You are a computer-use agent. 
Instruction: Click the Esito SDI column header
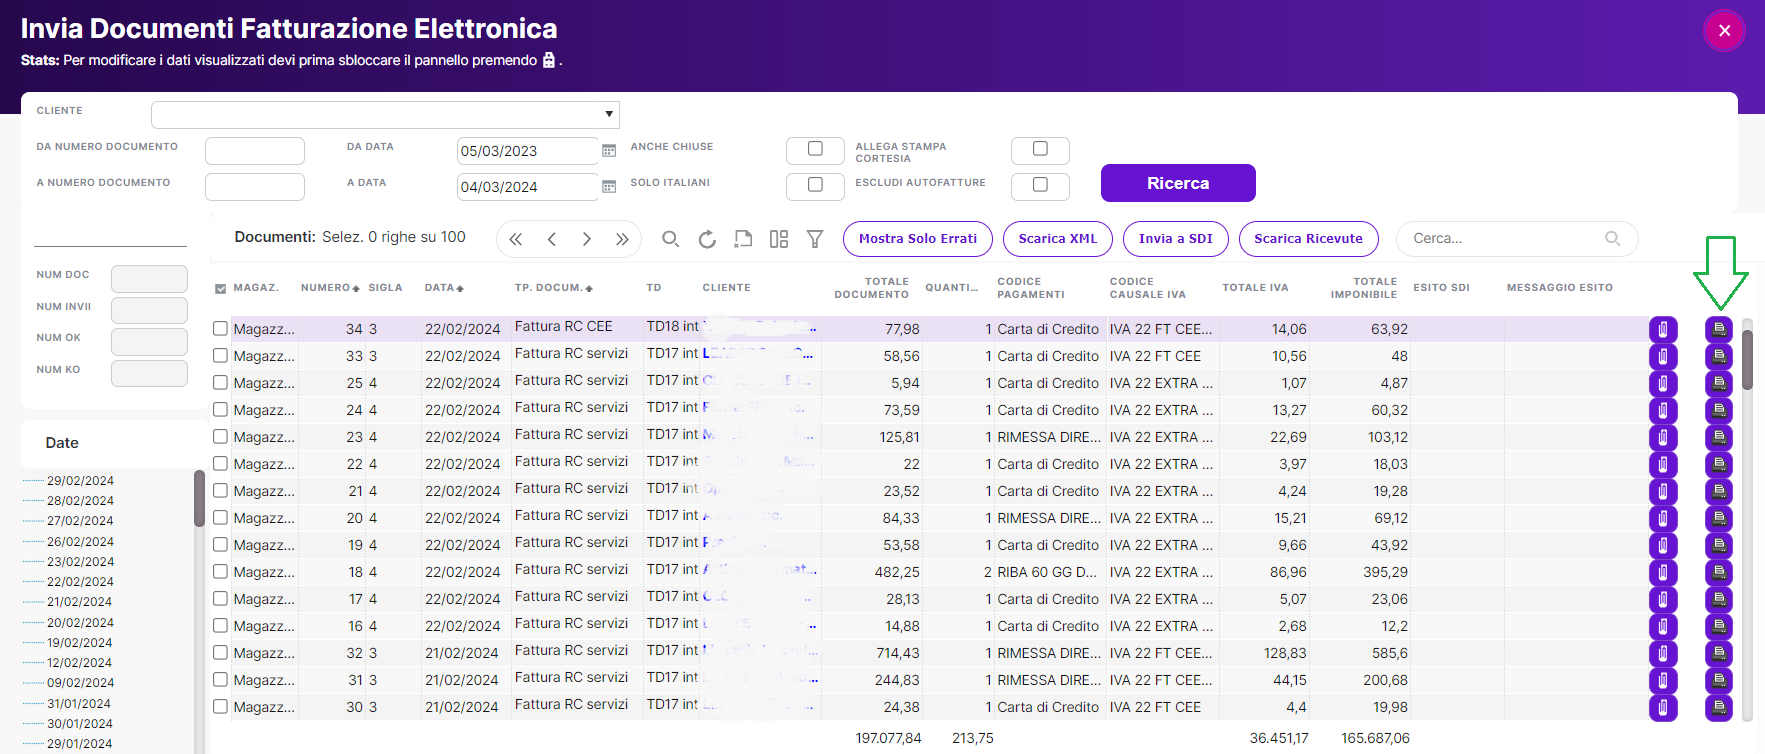tap(1441, 288)
